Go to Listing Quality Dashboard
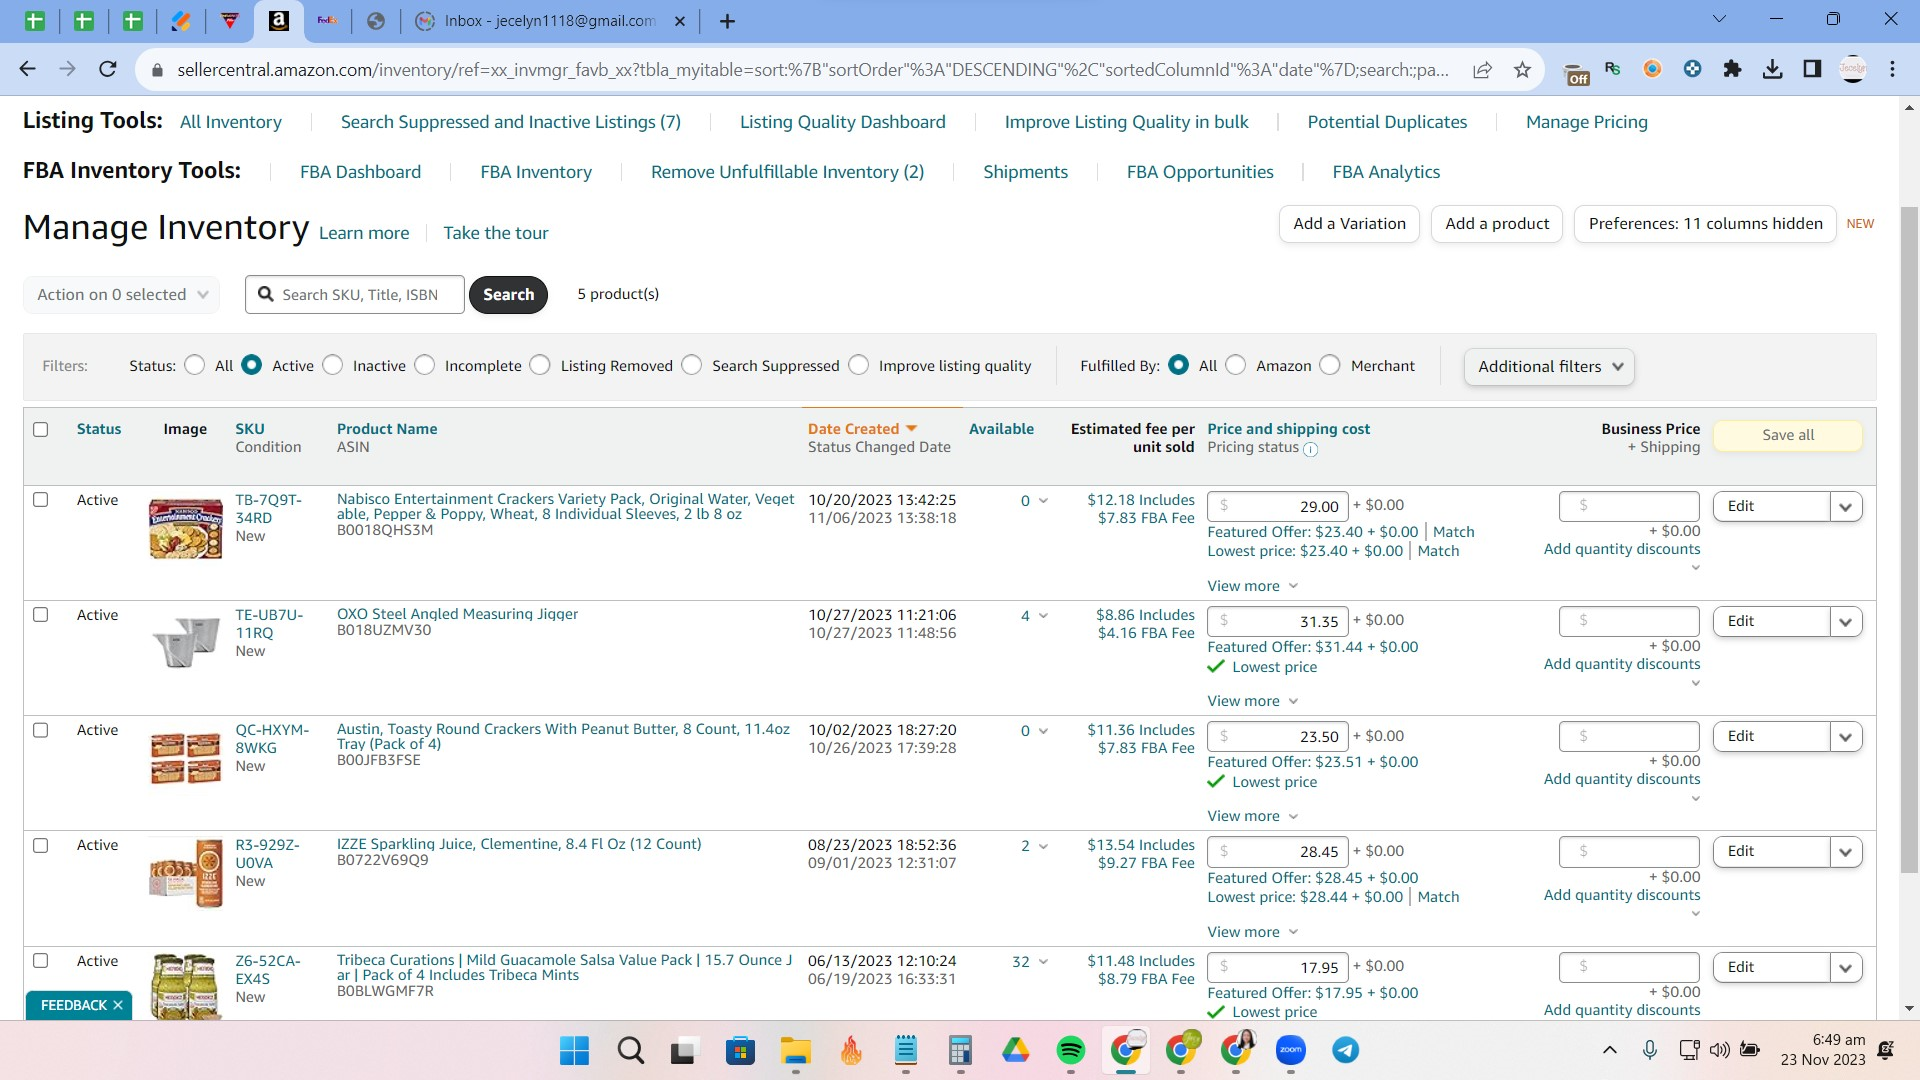 pyautogui.click(x=843, y=122)
